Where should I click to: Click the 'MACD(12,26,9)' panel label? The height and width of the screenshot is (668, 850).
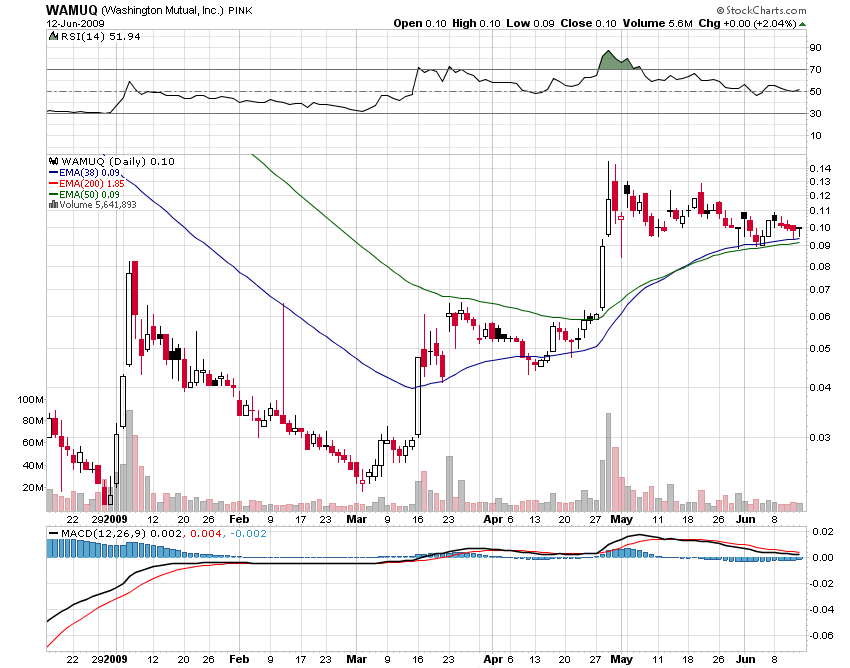coord(104,534)
